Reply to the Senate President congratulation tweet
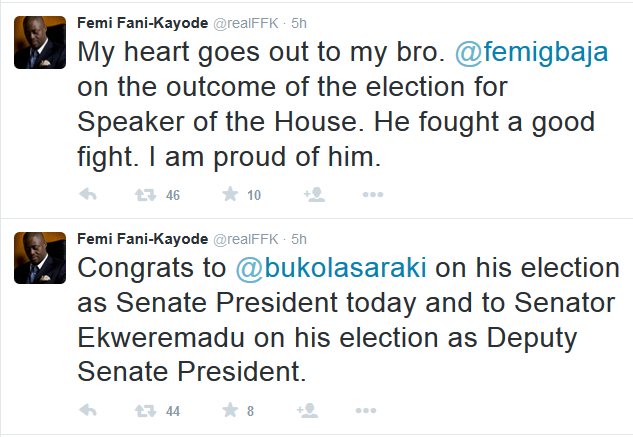This screenshot has width=633, height=437. click(x=88, y=409)
